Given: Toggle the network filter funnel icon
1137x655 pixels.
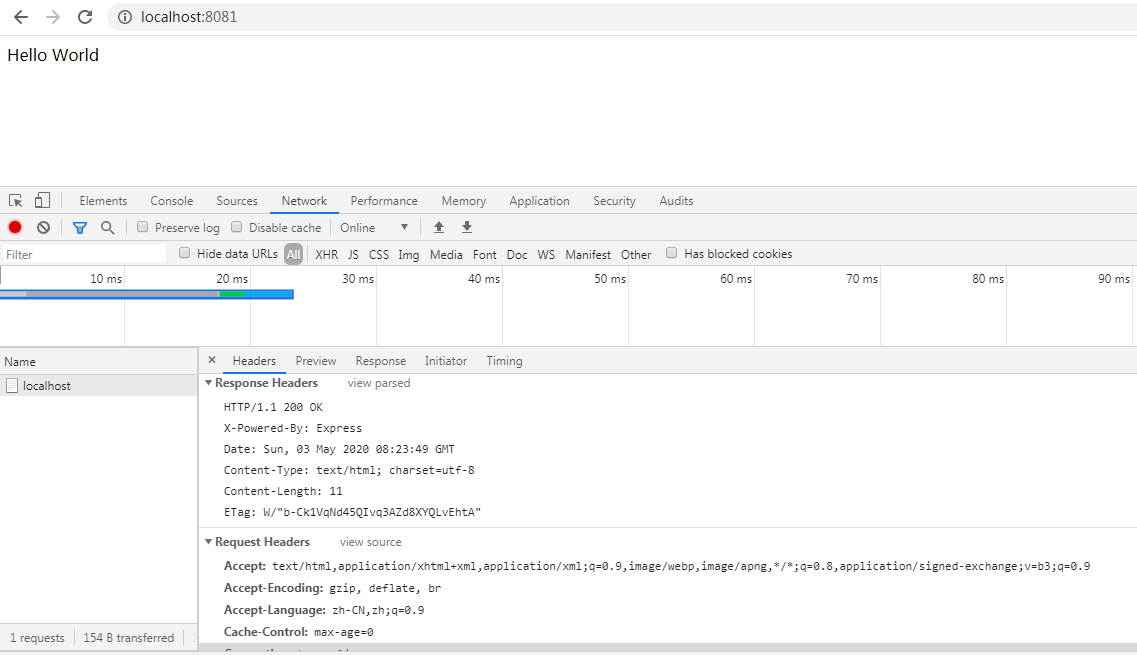Looking at the screenshot, I should 80,228.
